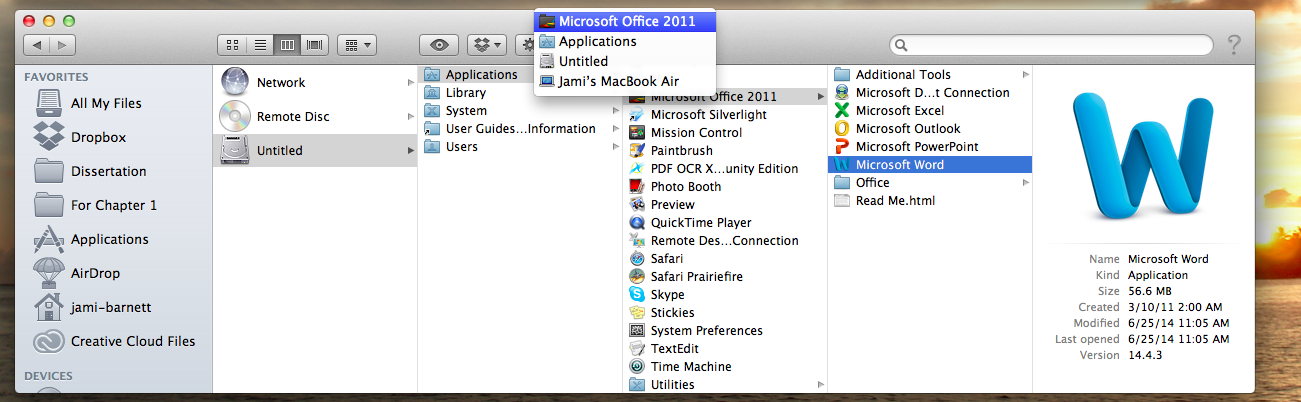1301x402 pixels.
Task: Select the column view button
Action: click(288, 45)
